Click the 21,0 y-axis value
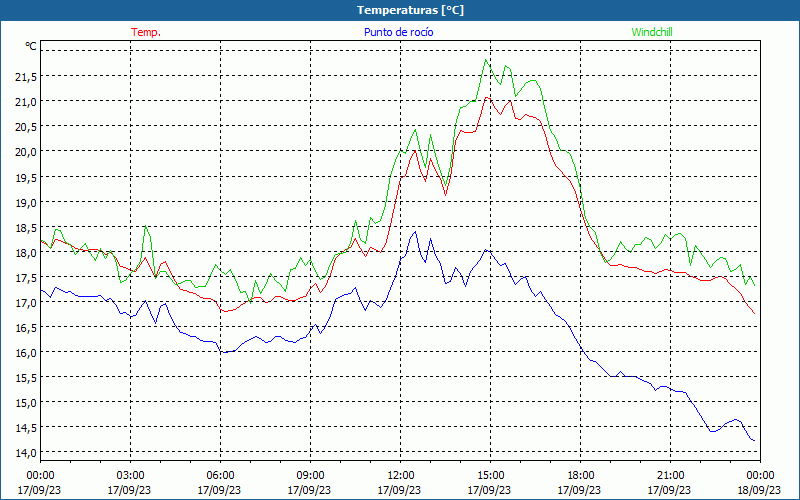Viewport: 800px width, 500px height. click(x=26, y=102)
